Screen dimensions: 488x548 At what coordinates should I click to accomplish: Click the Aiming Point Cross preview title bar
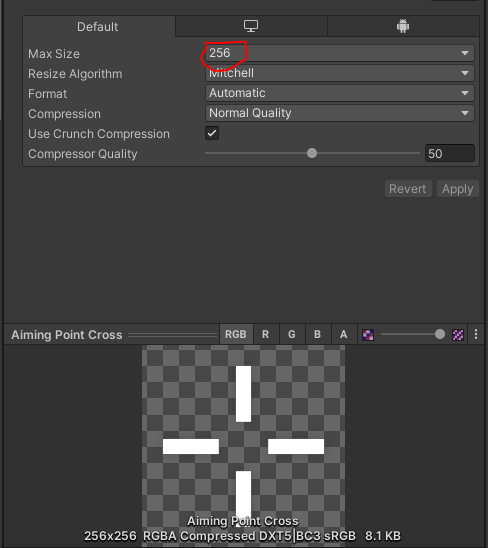[x=112, y=334]
